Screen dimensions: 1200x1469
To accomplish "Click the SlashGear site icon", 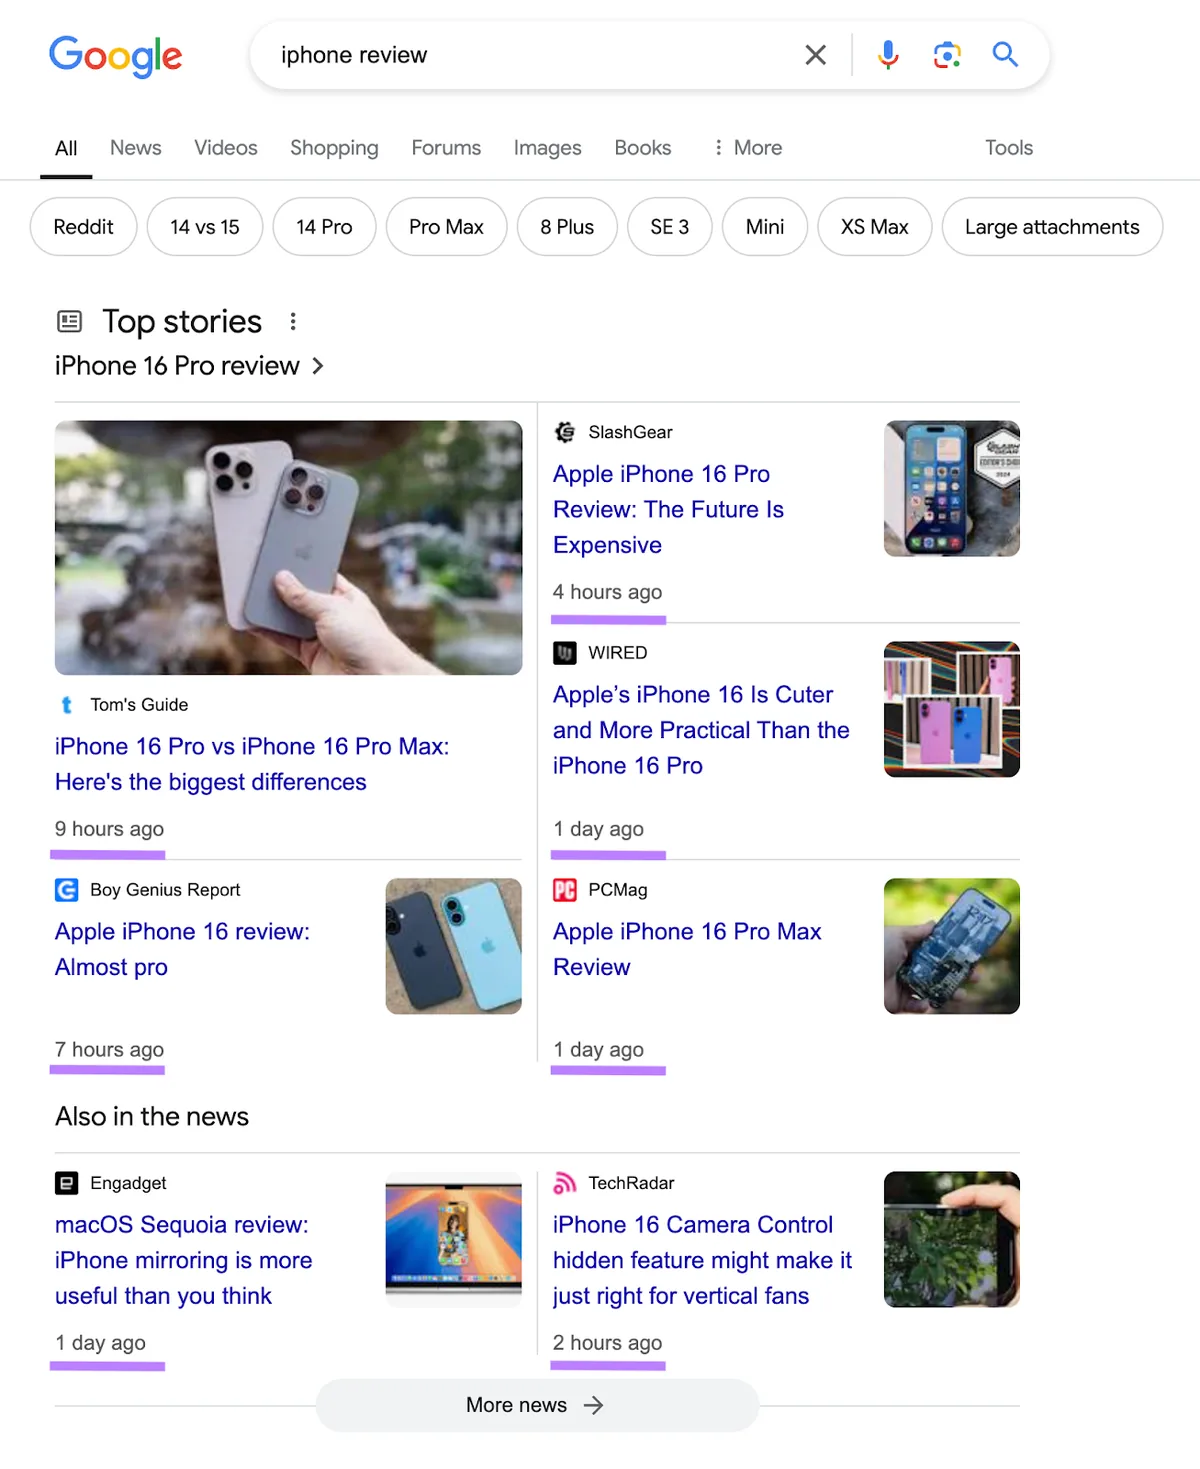I will [x=565, y=432].
